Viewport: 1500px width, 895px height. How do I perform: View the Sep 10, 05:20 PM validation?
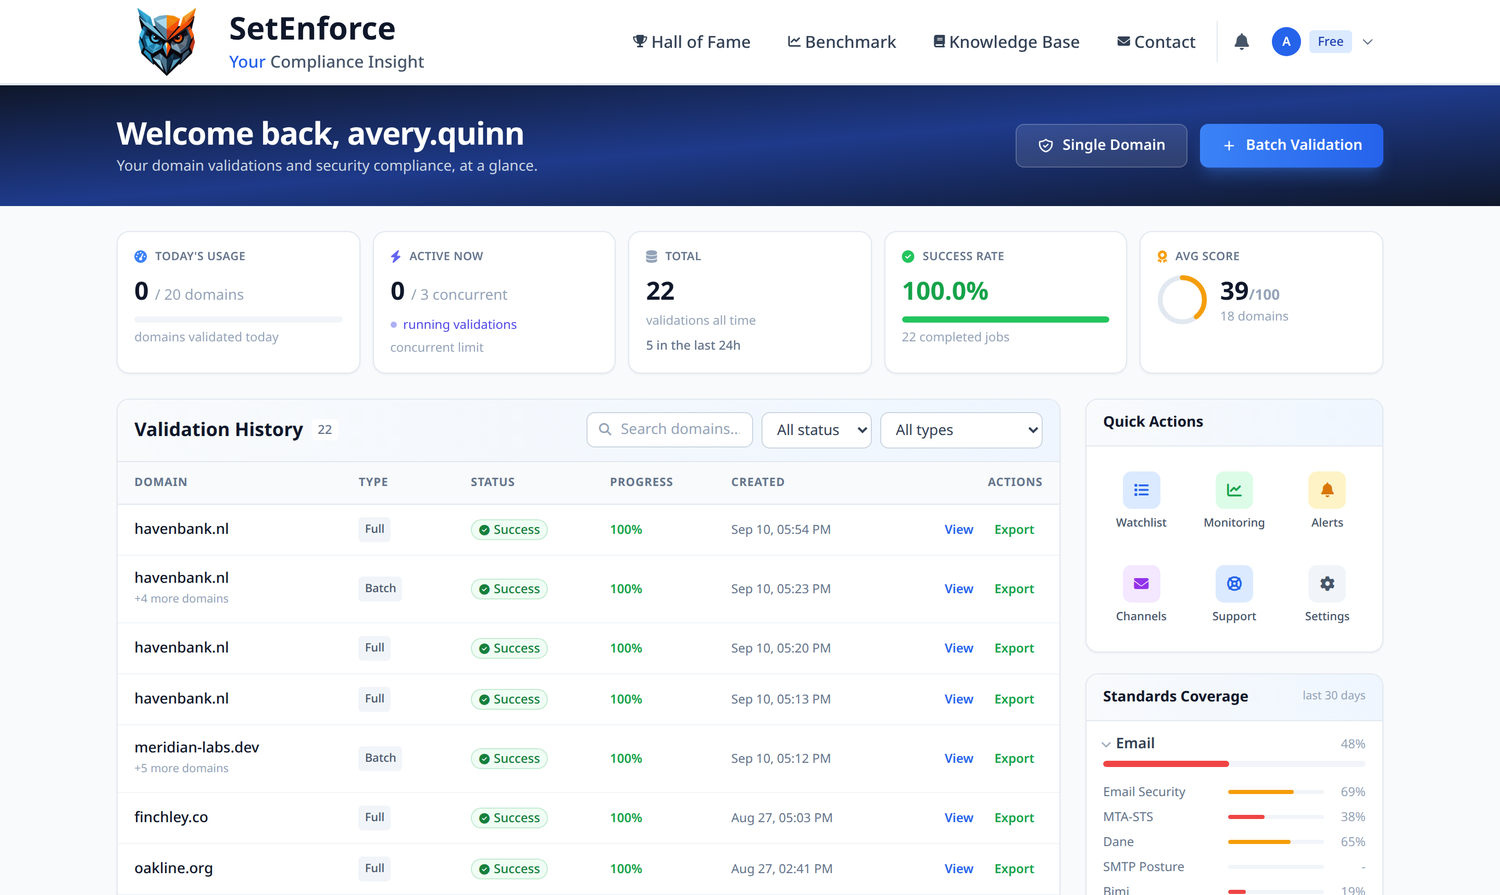point(959,648)
